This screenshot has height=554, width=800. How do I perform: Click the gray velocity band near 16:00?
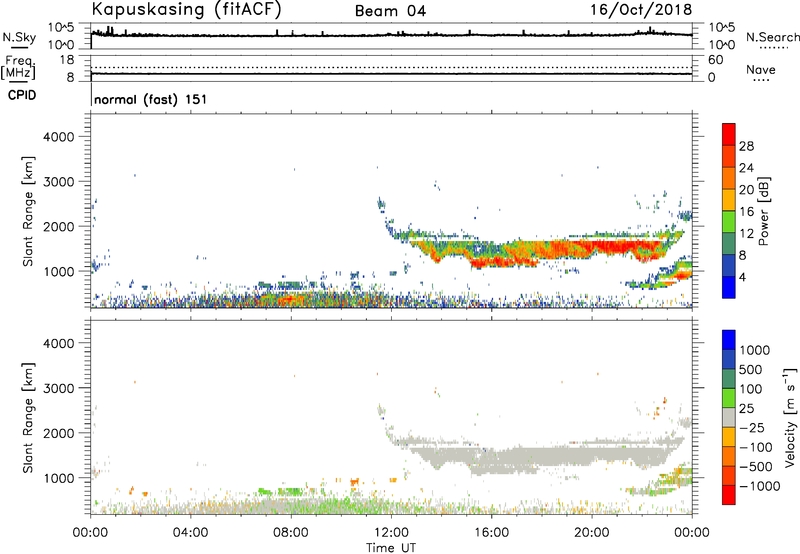491,456
